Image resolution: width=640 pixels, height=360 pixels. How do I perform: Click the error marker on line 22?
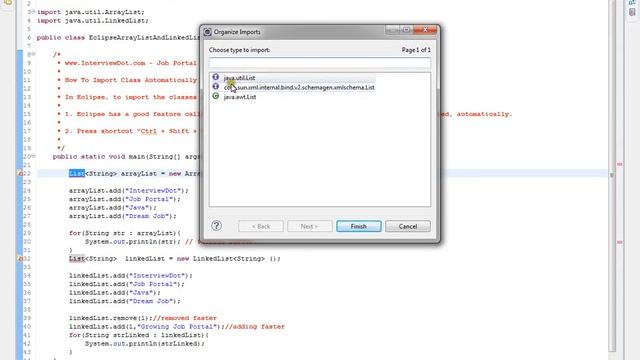tap(20, 173)
